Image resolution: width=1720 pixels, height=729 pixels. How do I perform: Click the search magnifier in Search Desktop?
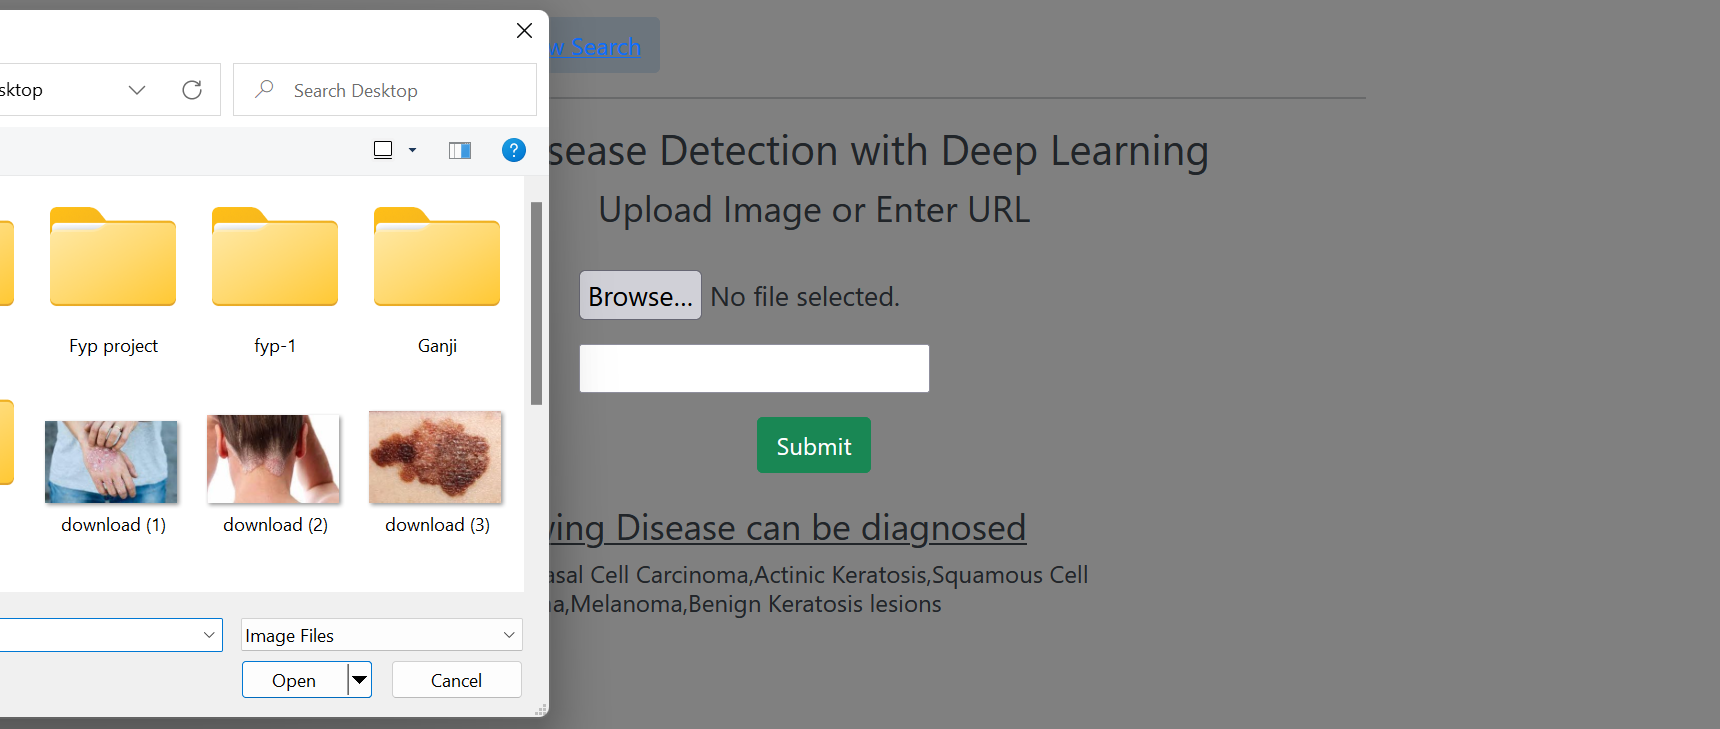(x=262, y=90)
